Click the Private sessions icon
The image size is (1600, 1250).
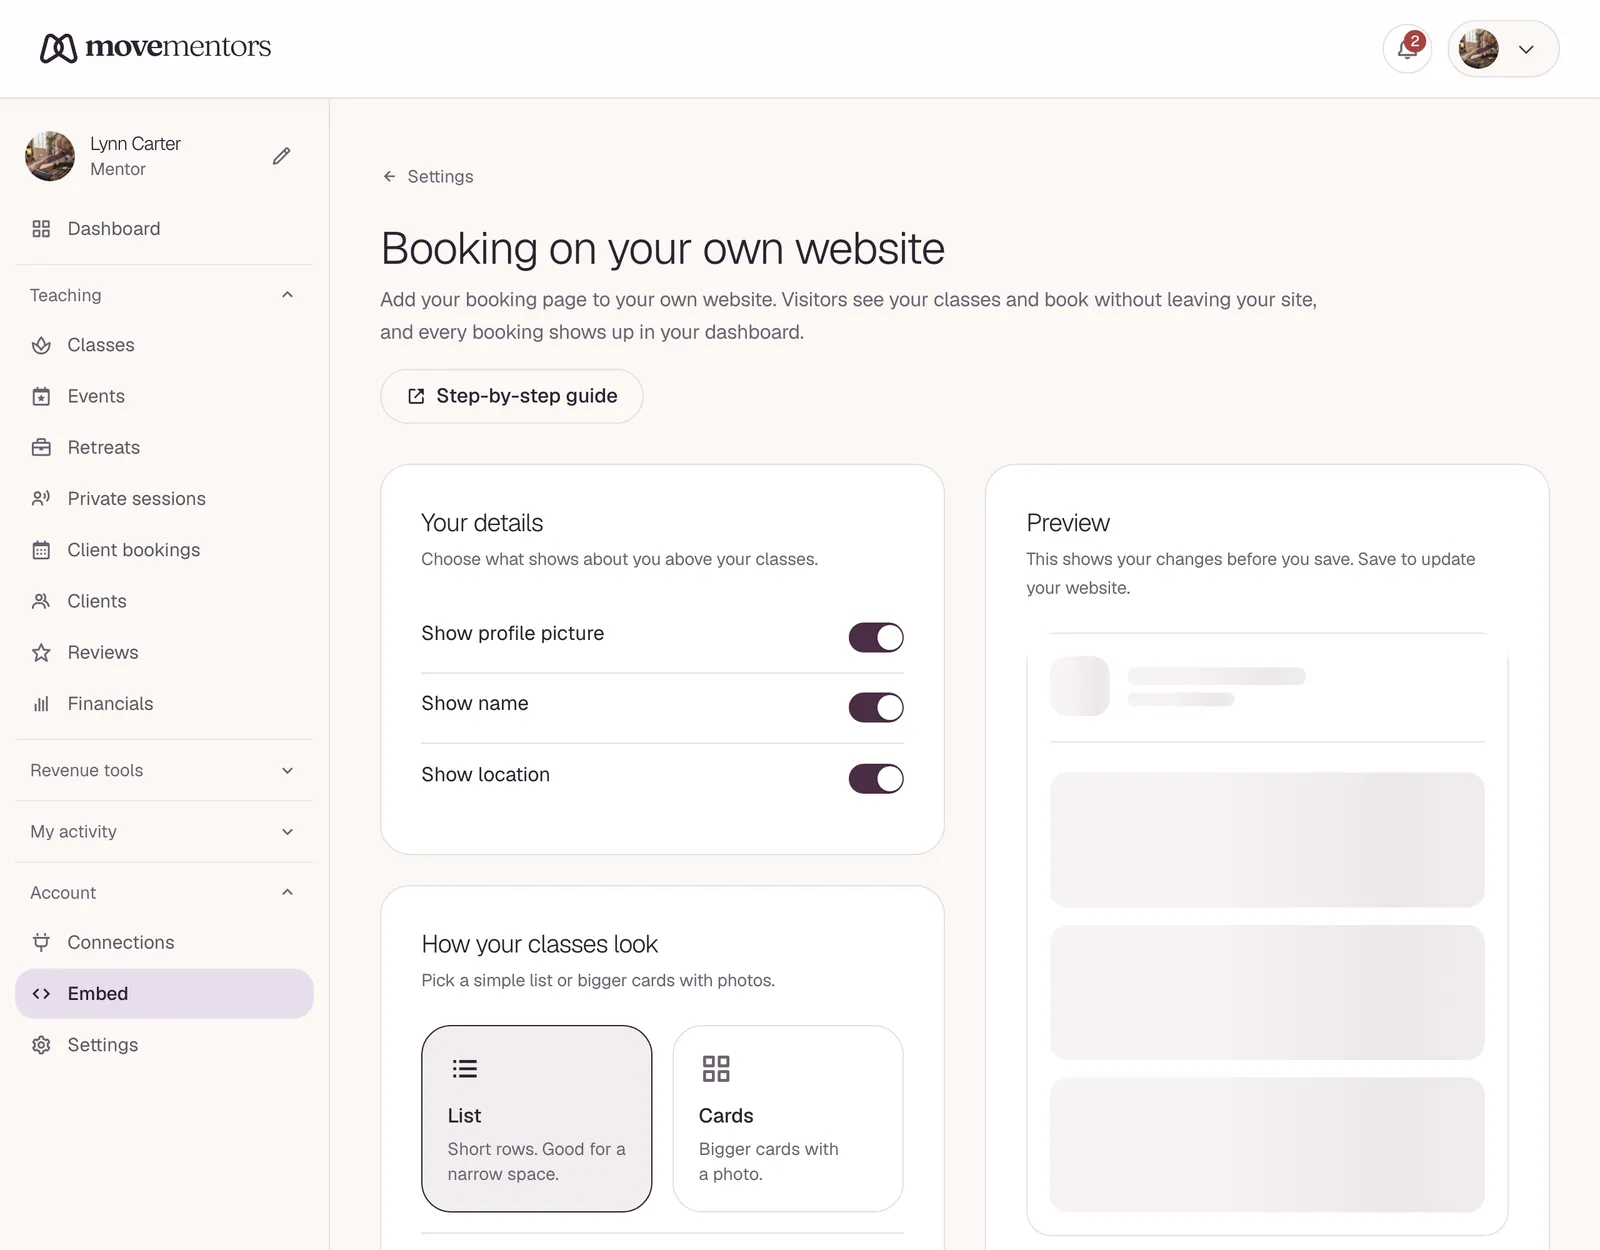[41, 499]
